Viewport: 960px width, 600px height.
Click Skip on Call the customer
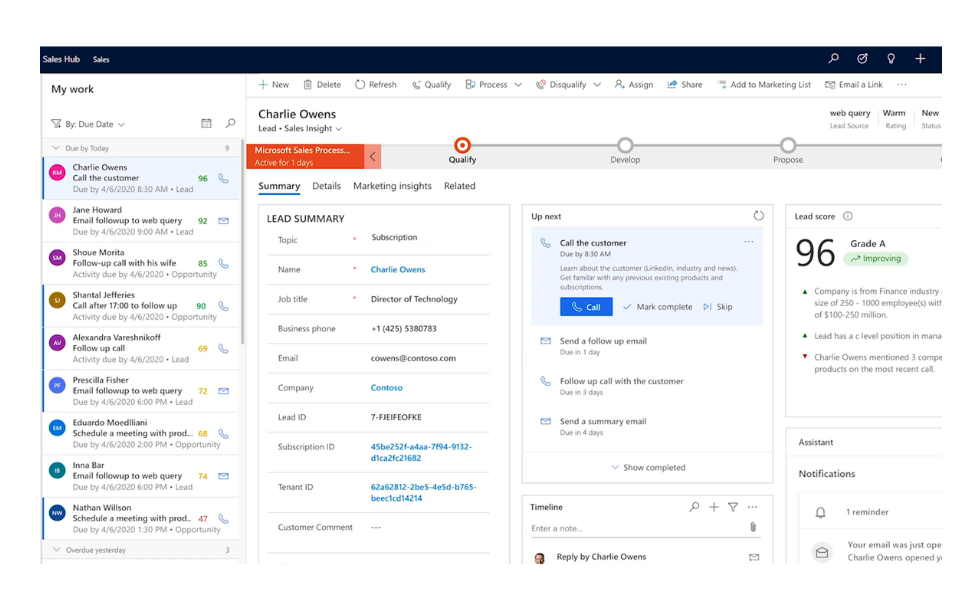718,307
